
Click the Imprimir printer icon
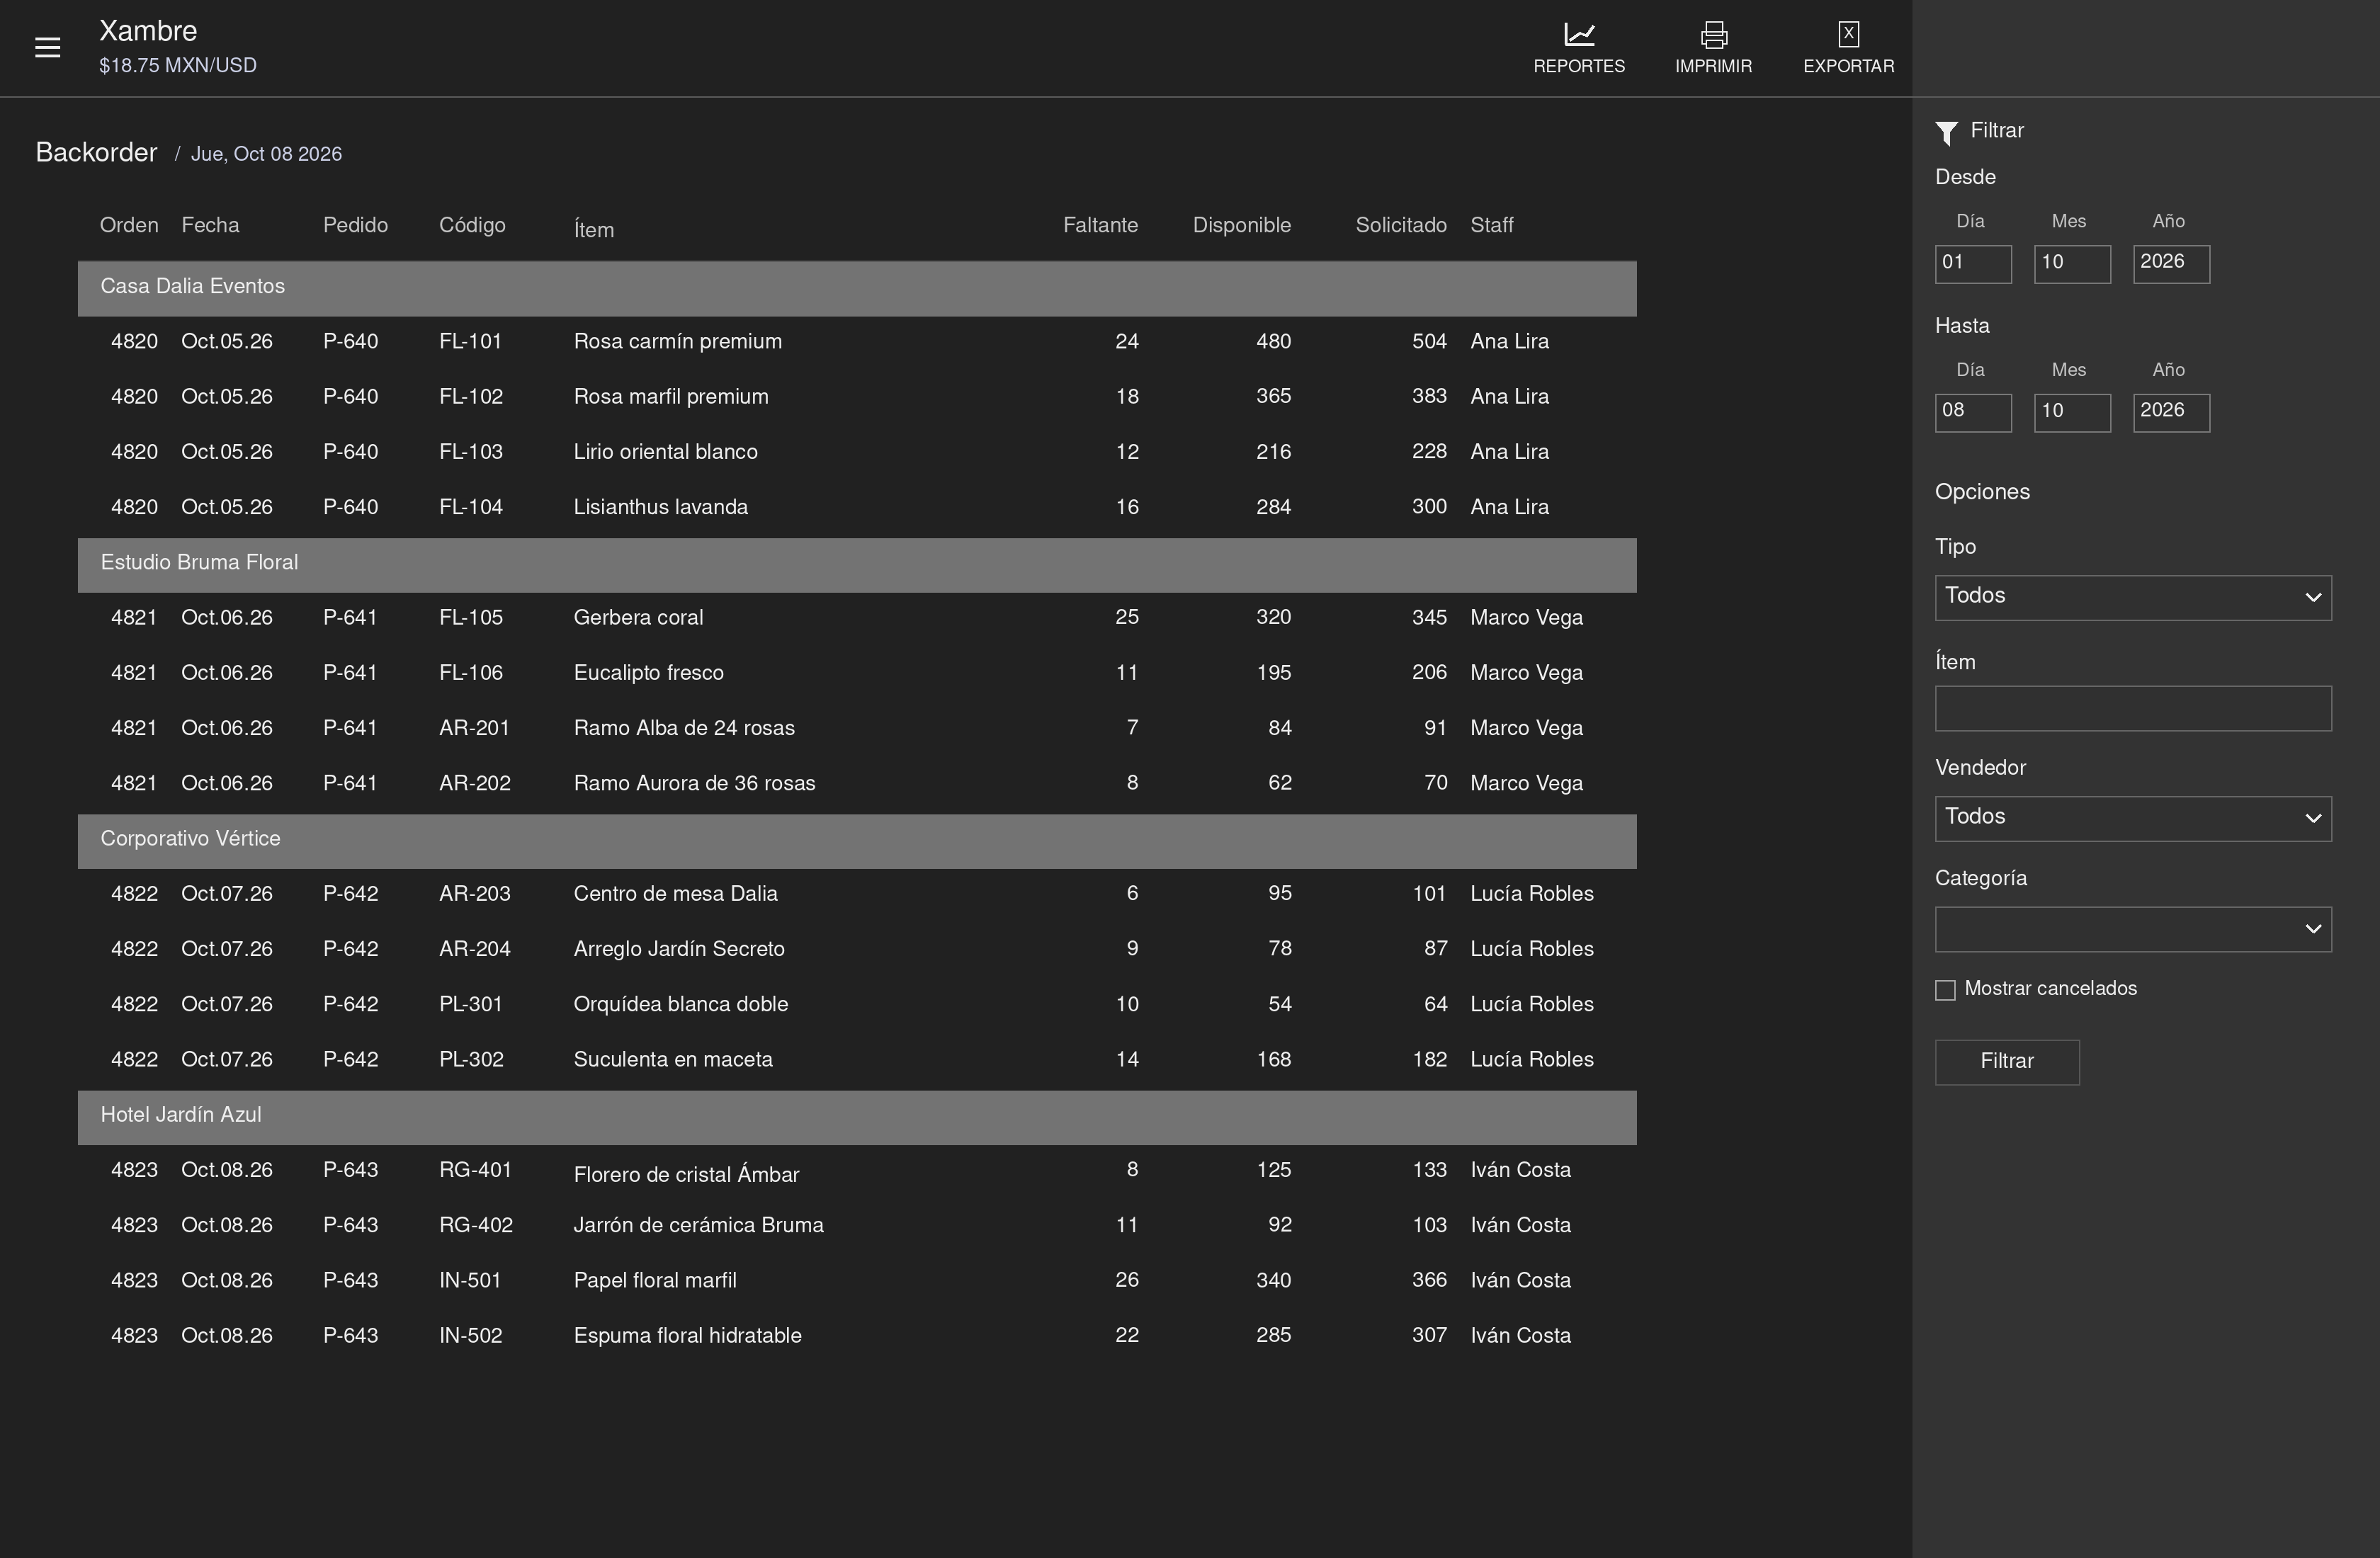tap(1713, 35)
